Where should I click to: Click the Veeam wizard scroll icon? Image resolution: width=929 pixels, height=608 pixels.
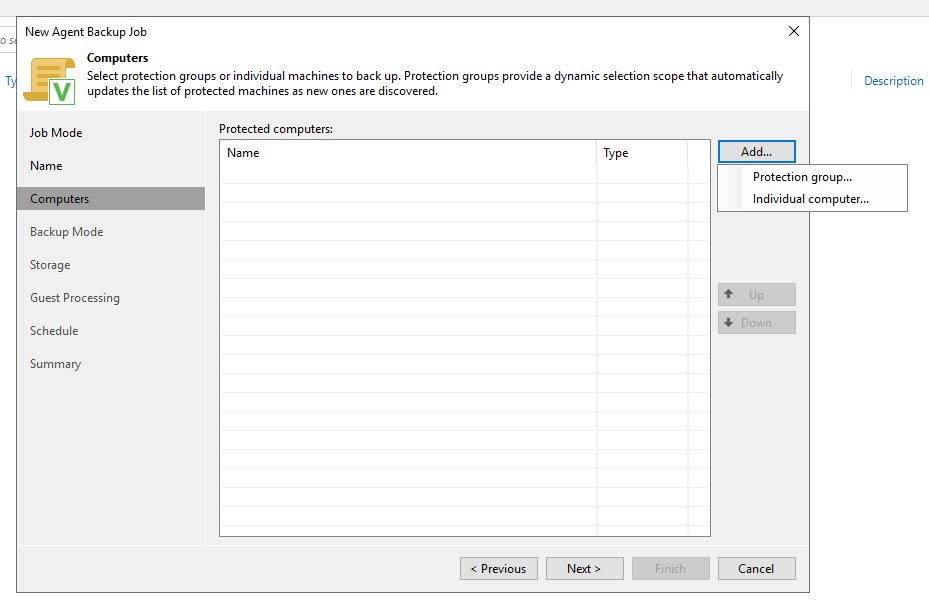click(50, 79)
